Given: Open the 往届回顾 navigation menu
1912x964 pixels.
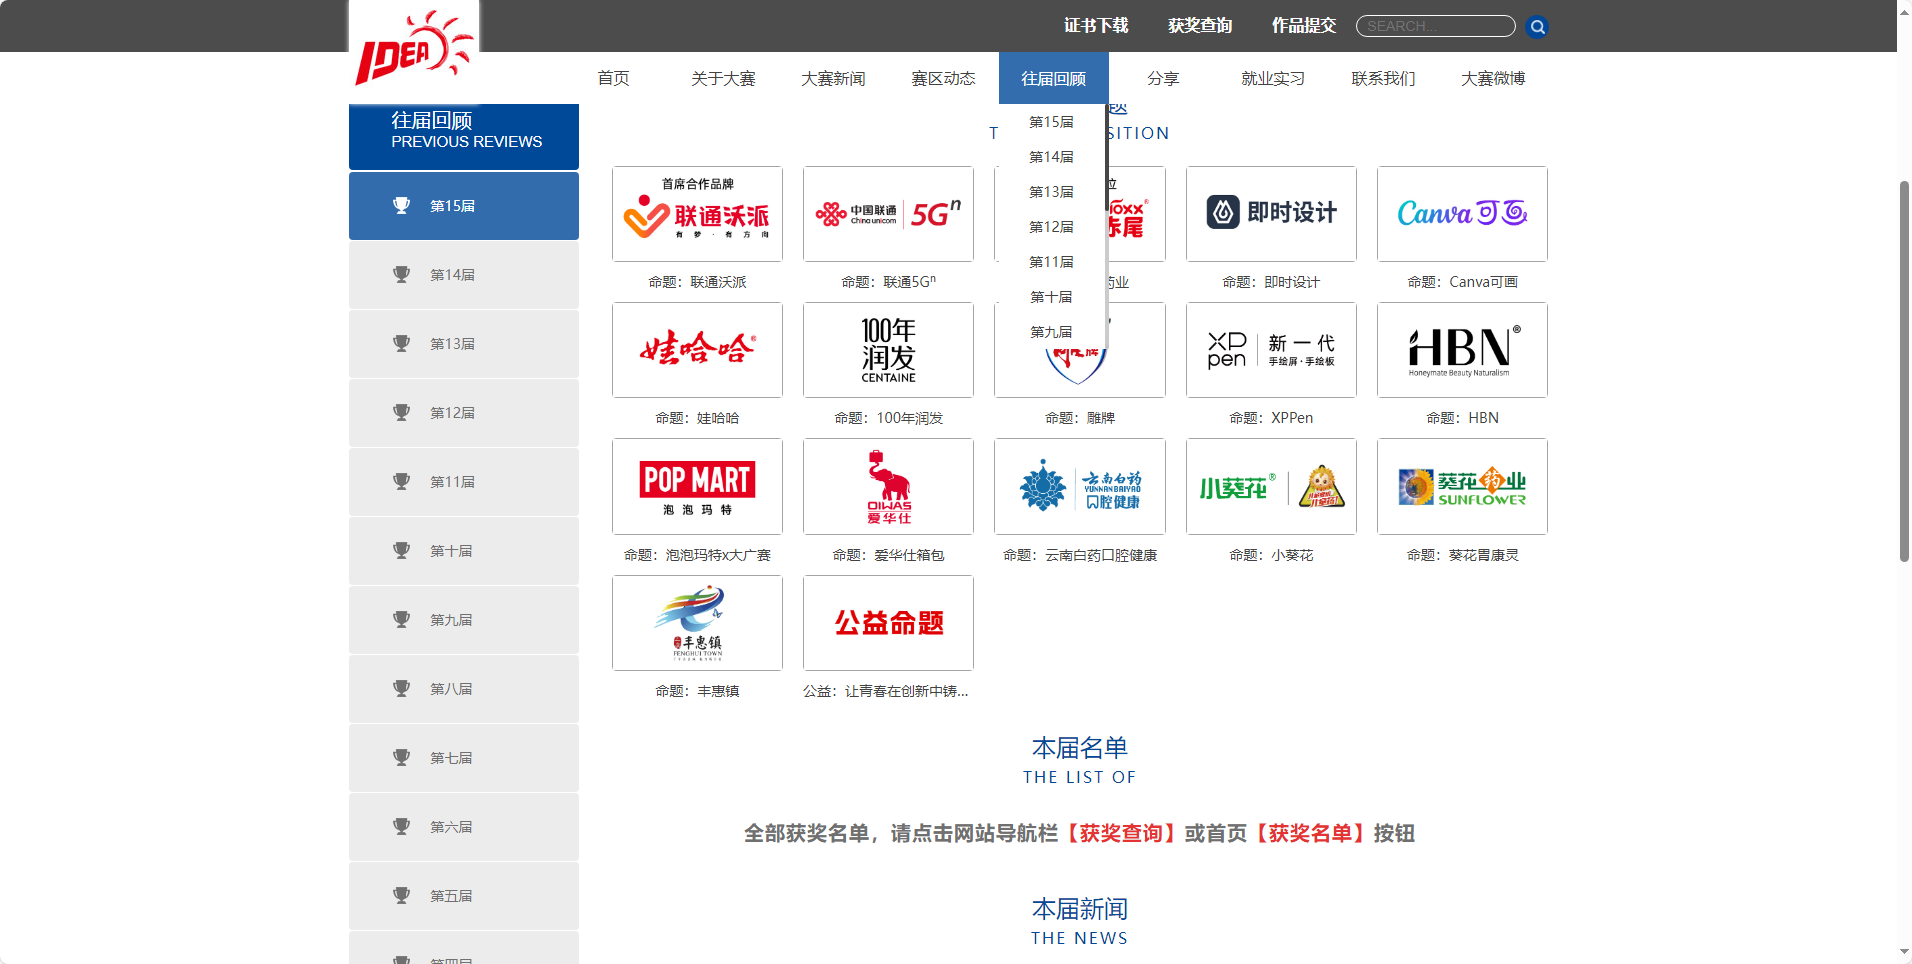Looking at the screenshot, I should (1053, 78).
